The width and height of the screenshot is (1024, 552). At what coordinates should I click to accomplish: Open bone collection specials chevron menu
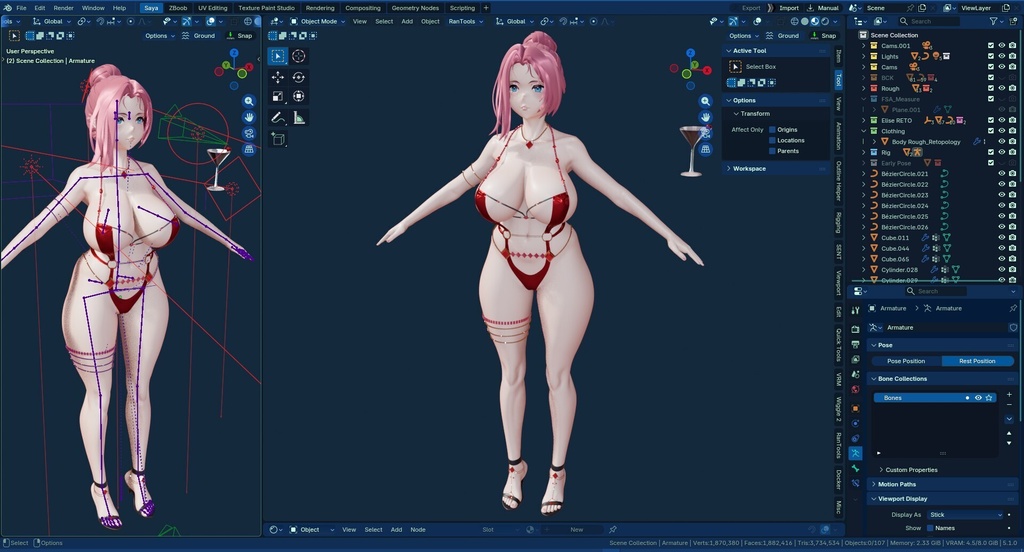click(1009, 419)
